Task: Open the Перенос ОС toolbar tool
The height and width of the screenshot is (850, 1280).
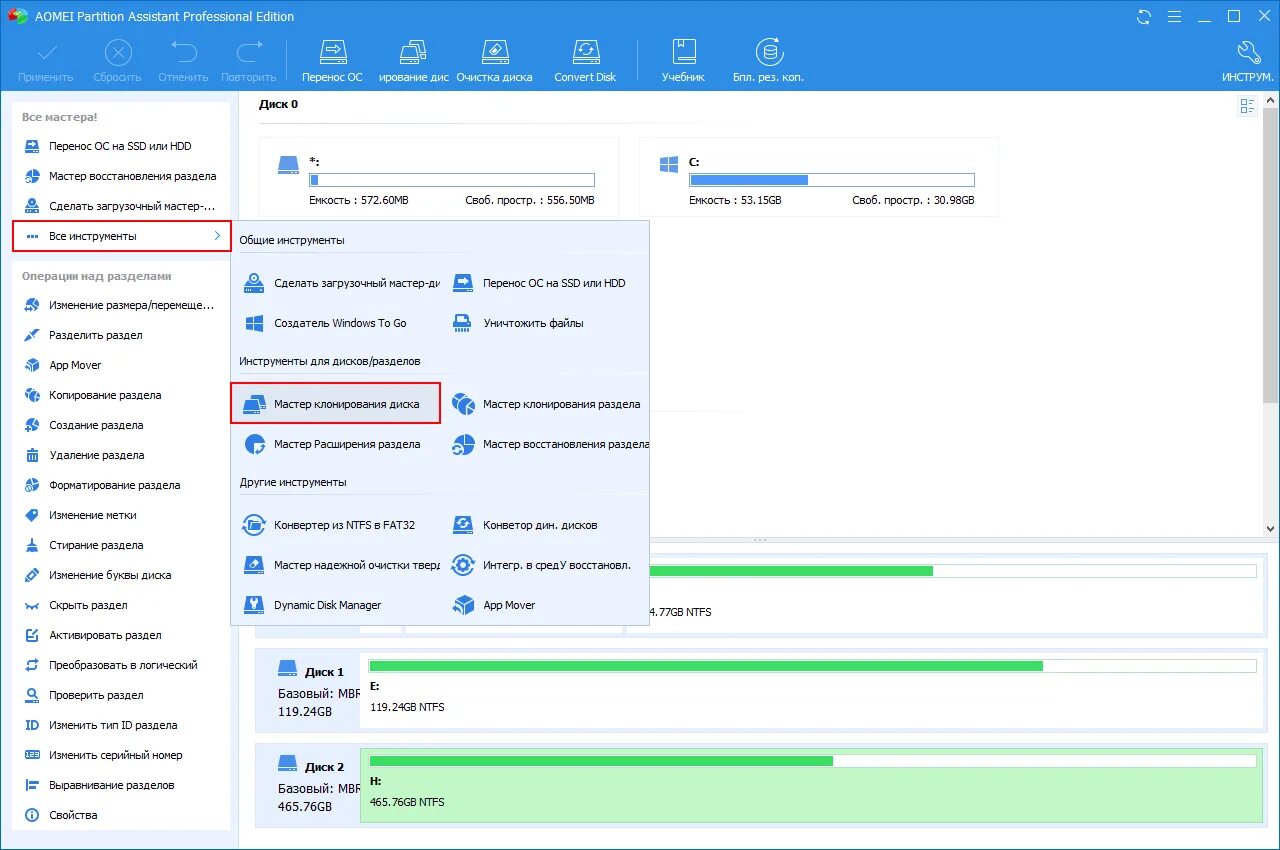Action: [332, 61]
